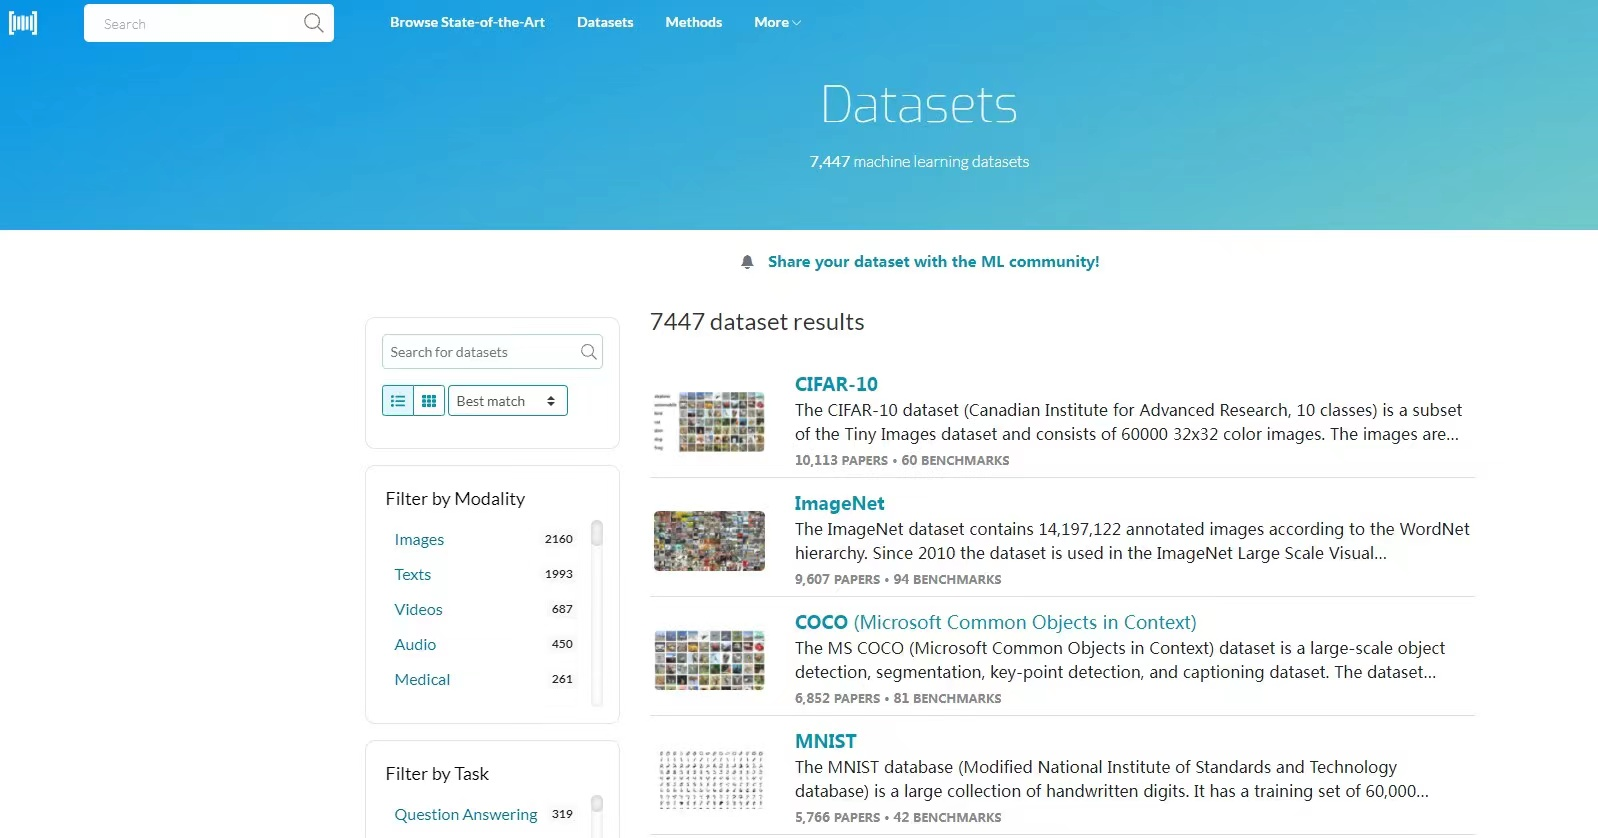Switch to list view layout
The image size is (1598, 838).
point(398,401)
